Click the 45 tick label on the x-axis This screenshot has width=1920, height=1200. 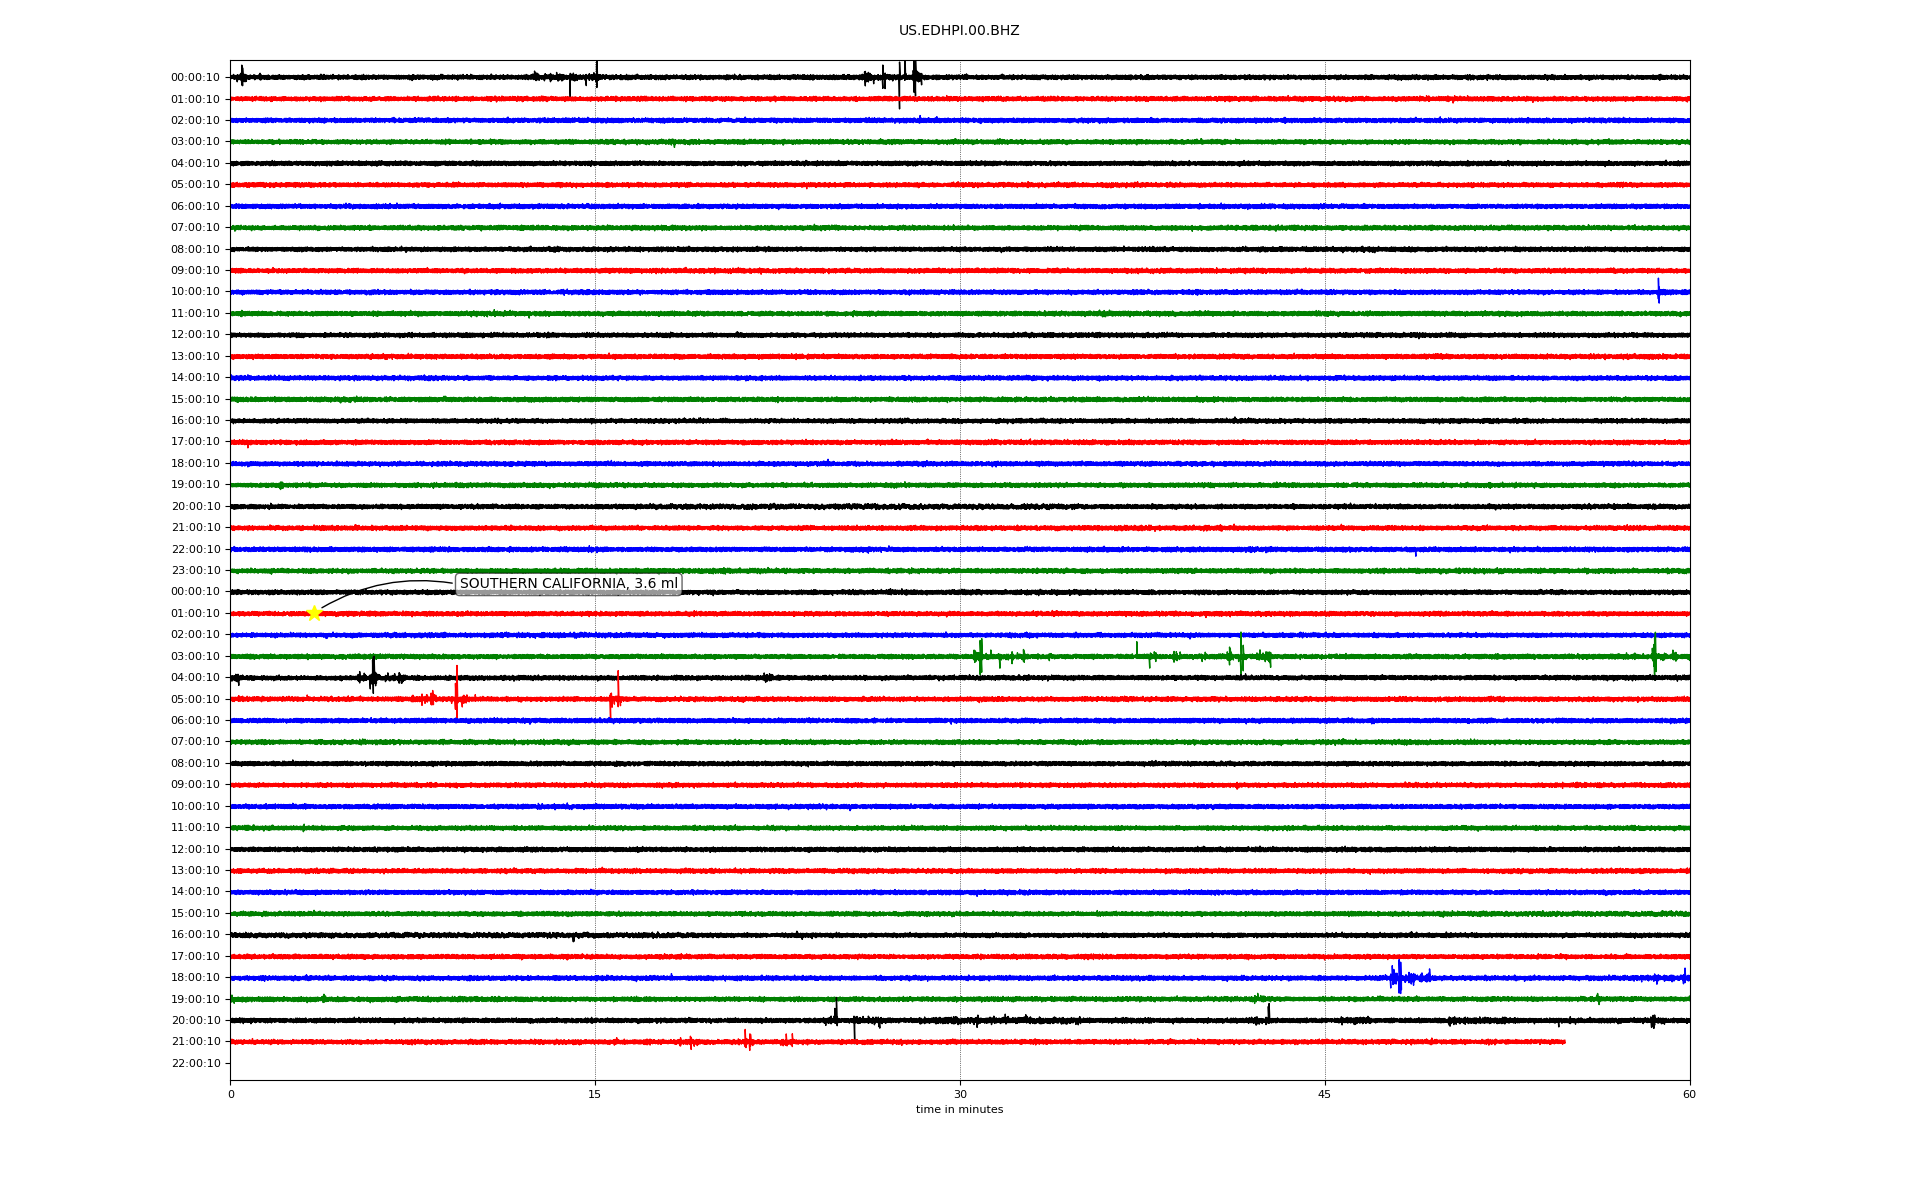(1324, 1094)
